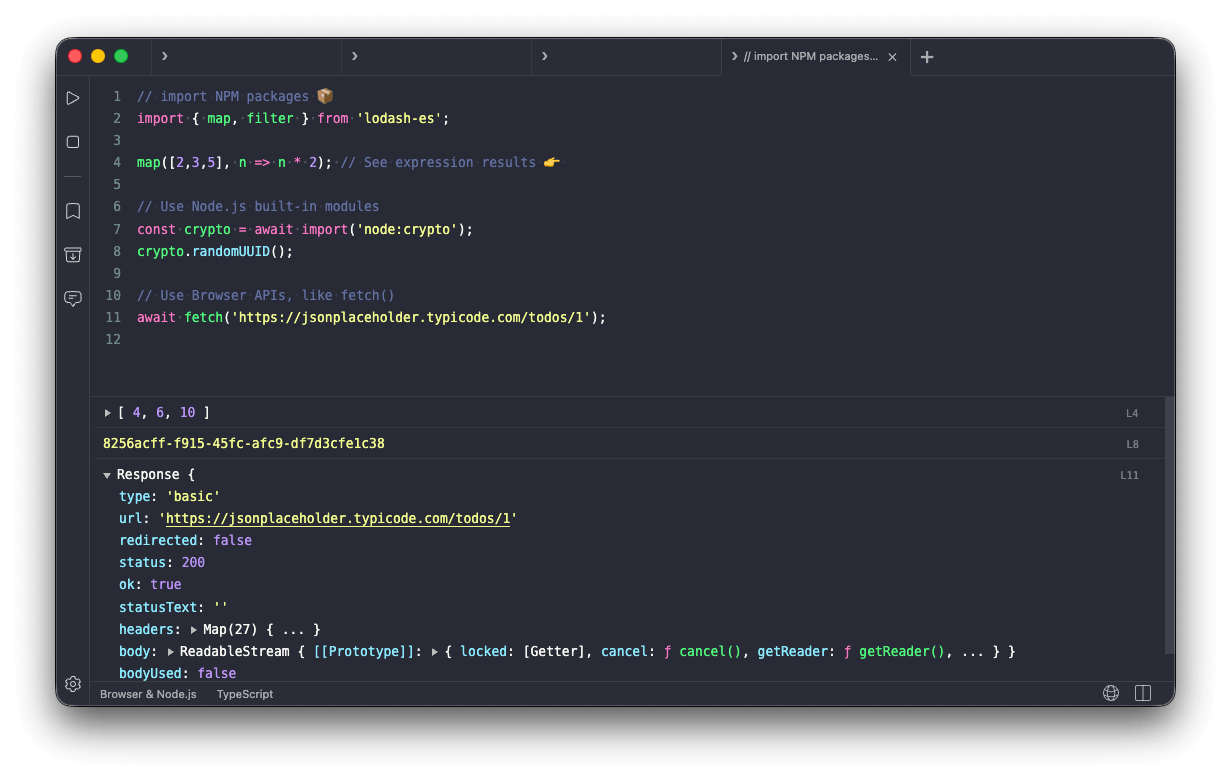Image resolution: width=1231 pixels, height=780 pixels.
Task: Click the stop execution square icon
Action: pos(73,142)
